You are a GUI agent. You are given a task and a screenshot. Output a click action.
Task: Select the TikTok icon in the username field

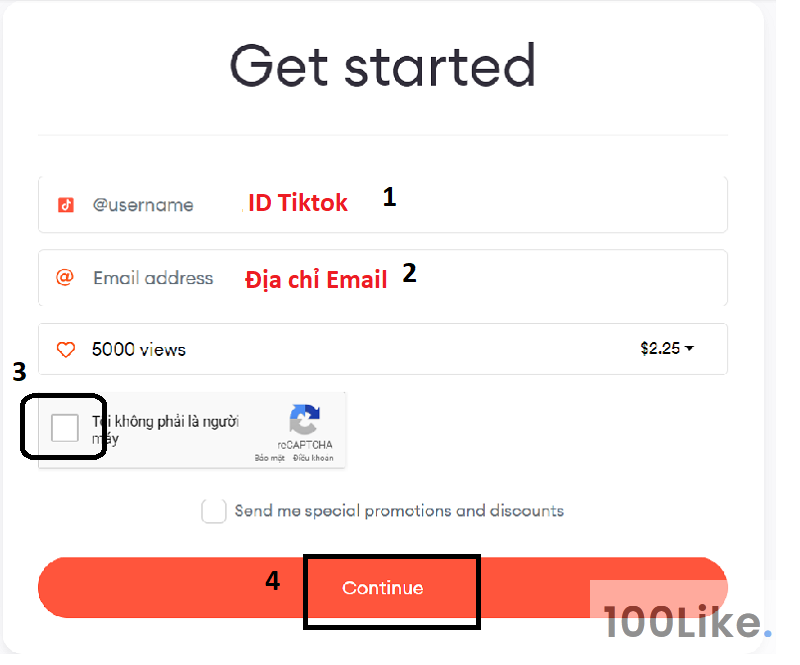(x=66, y=205)
